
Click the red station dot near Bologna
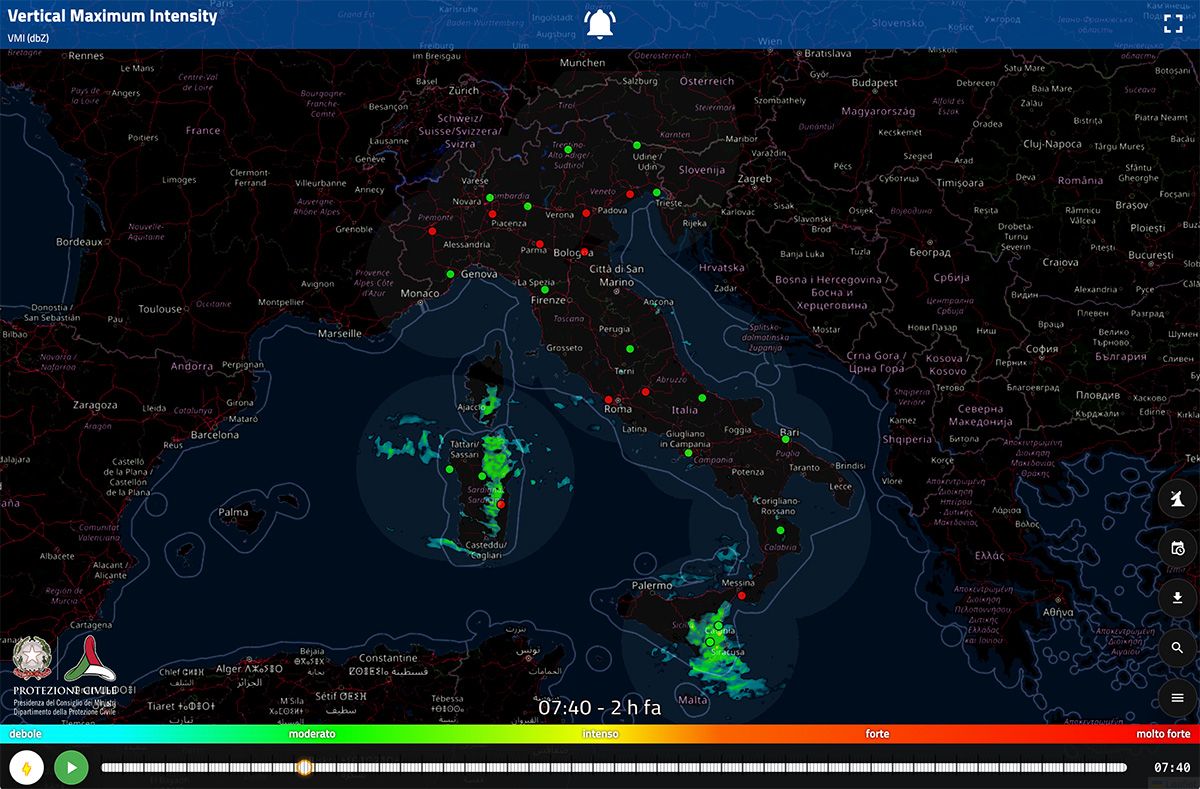point(584,252)
